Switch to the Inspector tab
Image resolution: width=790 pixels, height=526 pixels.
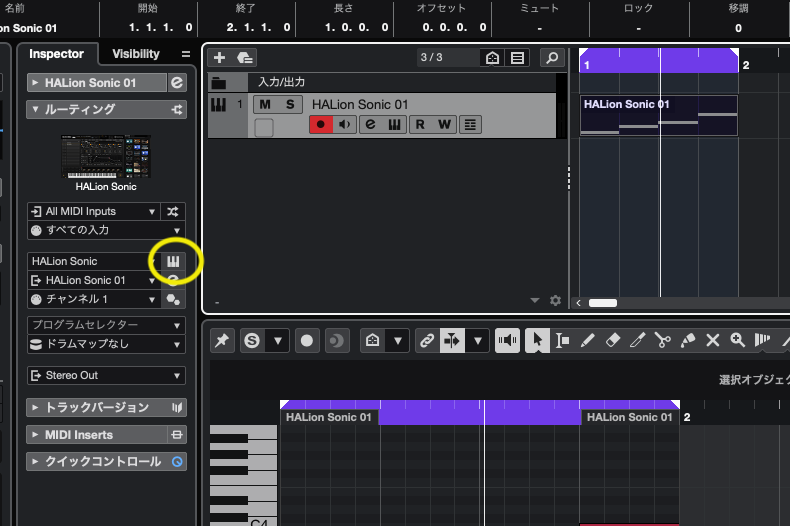click(x=56, y=54)
